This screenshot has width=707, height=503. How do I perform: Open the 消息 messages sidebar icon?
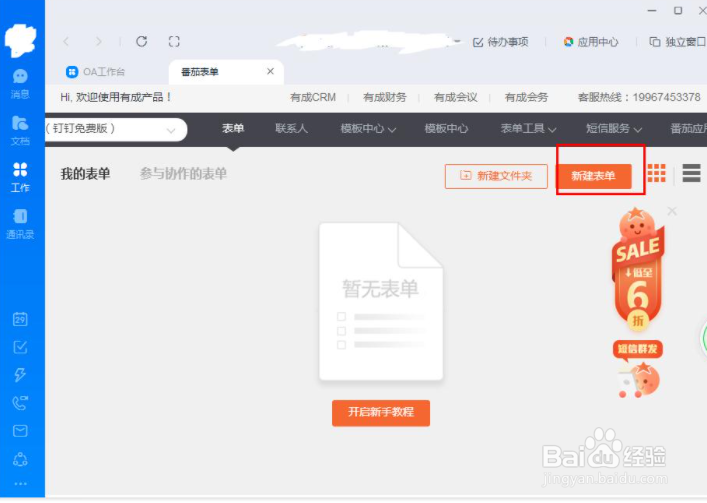(20, 83)
